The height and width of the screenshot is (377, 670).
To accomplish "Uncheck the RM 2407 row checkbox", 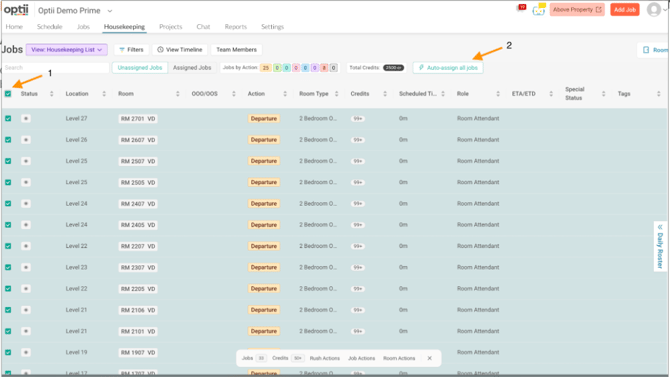I will (8, 203).
